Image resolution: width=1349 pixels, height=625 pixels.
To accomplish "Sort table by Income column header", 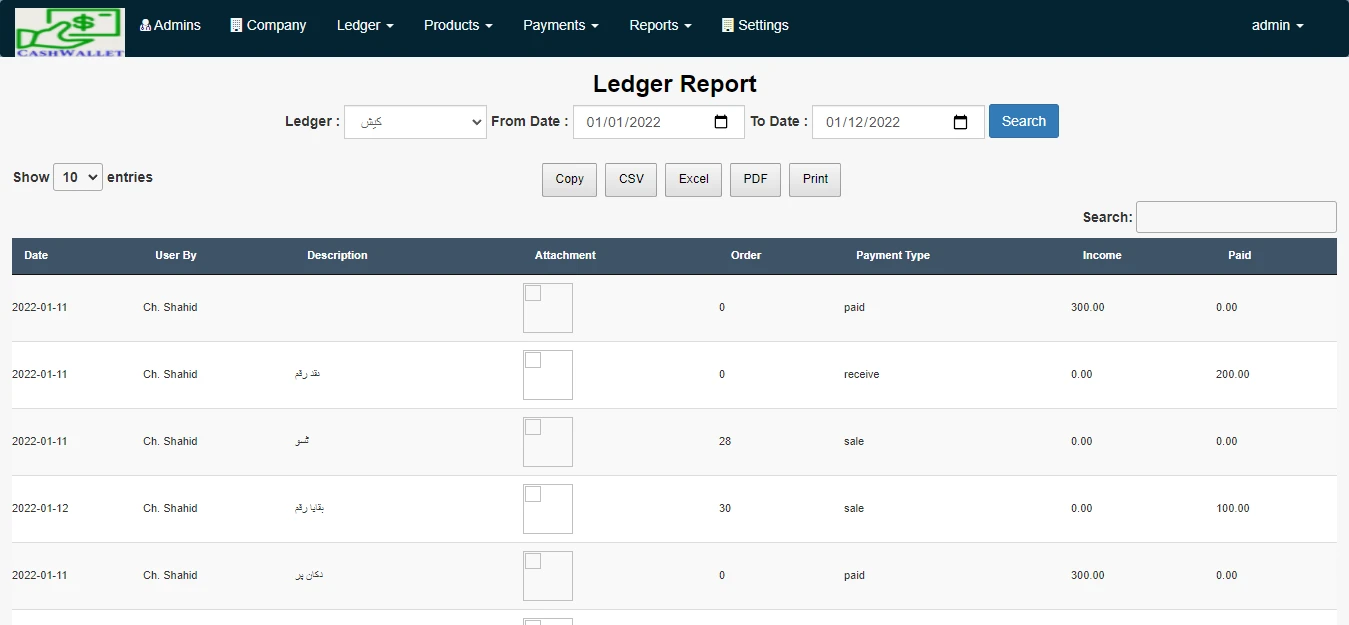I will (x=1101, y=256).
